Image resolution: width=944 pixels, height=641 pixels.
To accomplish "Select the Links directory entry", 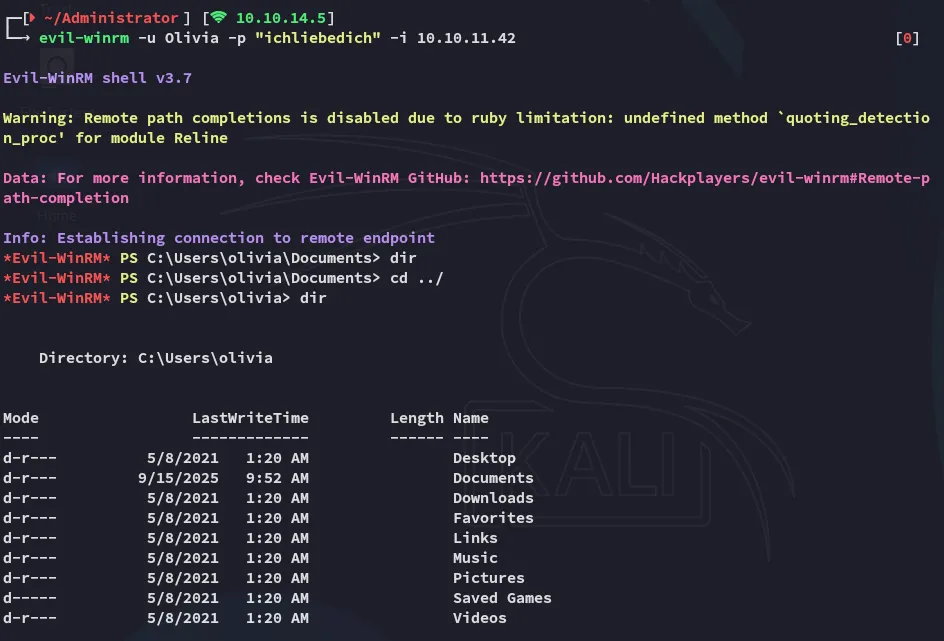I will (475, 538).
